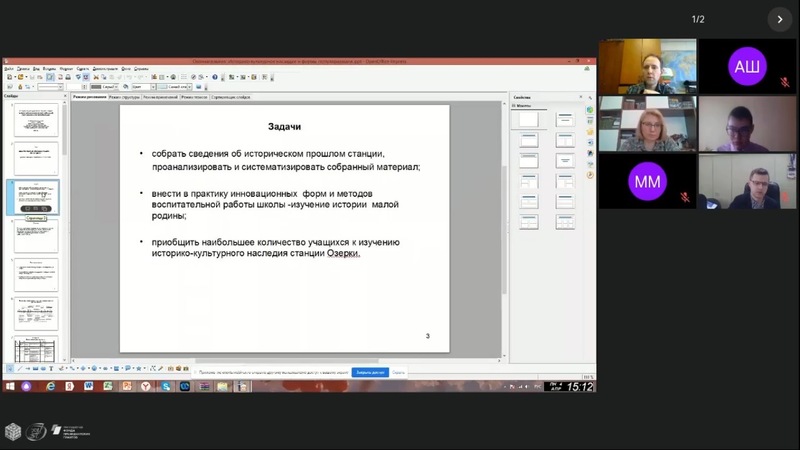Select the arrow selection tool in drawing toolbar
Viewport: 800px width, 450px height.
(x=10, y=367)
